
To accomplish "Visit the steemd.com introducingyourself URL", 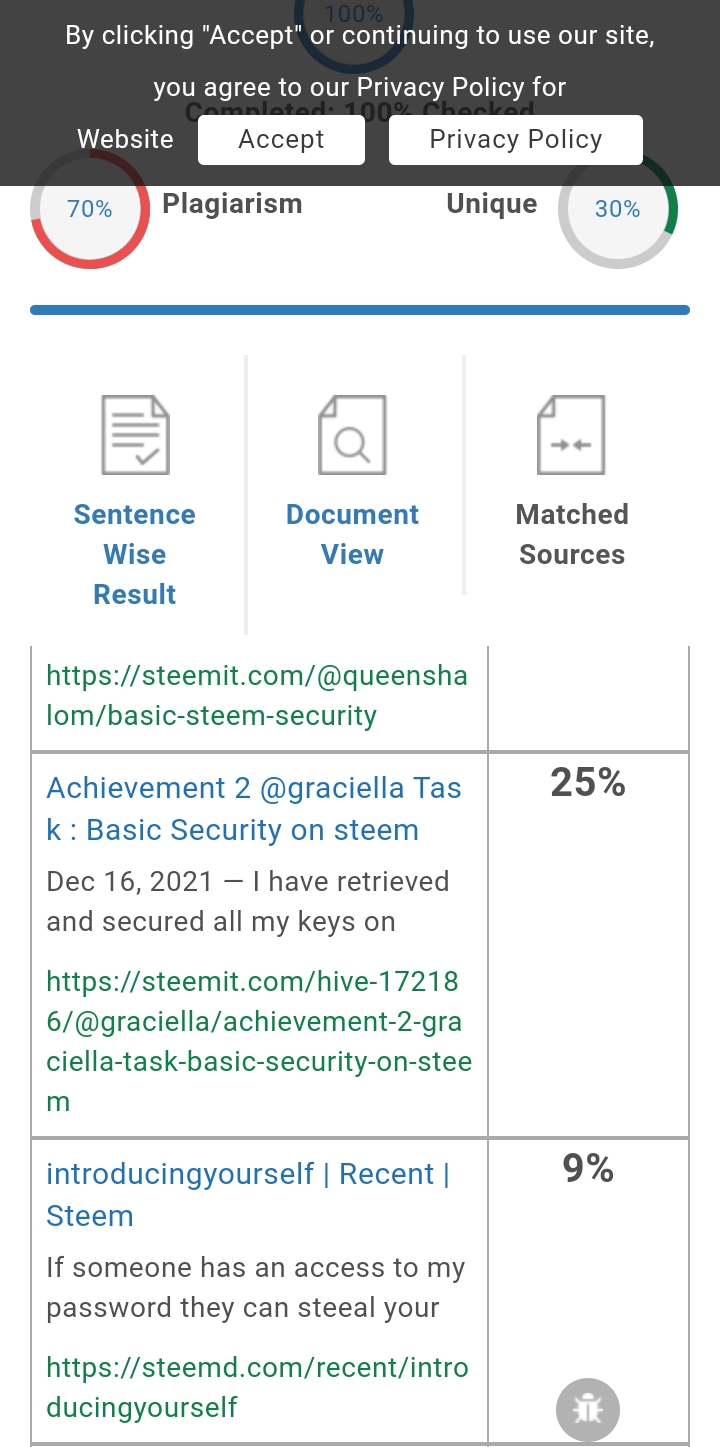I will 257,1387.
